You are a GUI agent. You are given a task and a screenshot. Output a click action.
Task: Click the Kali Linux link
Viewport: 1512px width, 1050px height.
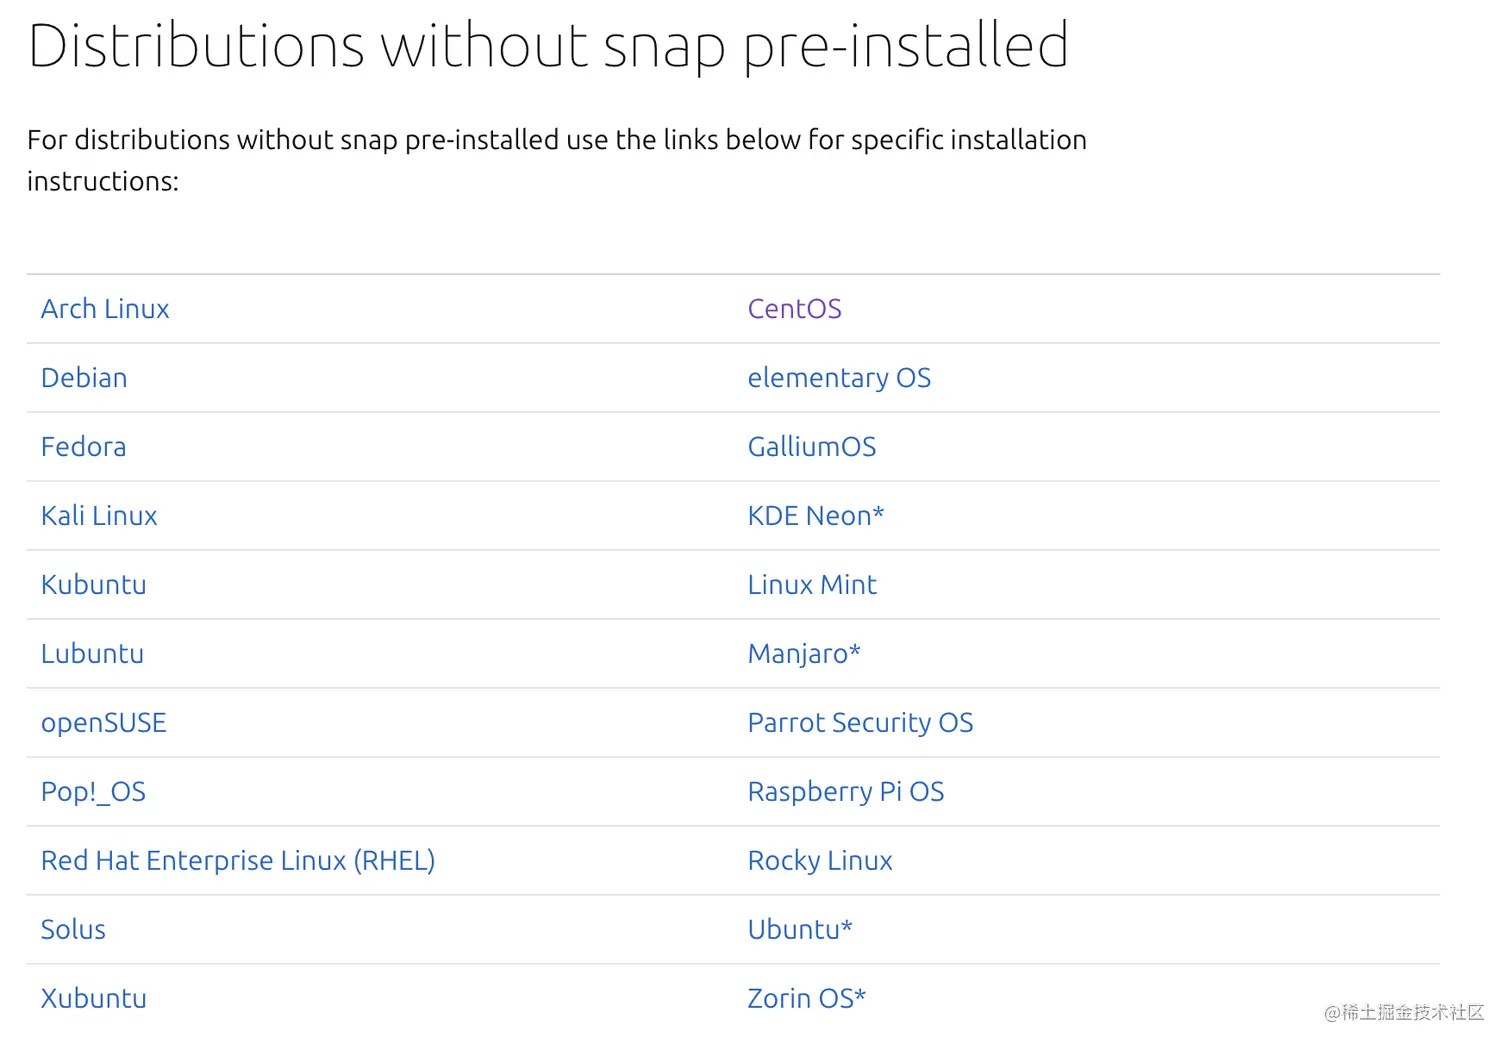[x=99, y=516]
